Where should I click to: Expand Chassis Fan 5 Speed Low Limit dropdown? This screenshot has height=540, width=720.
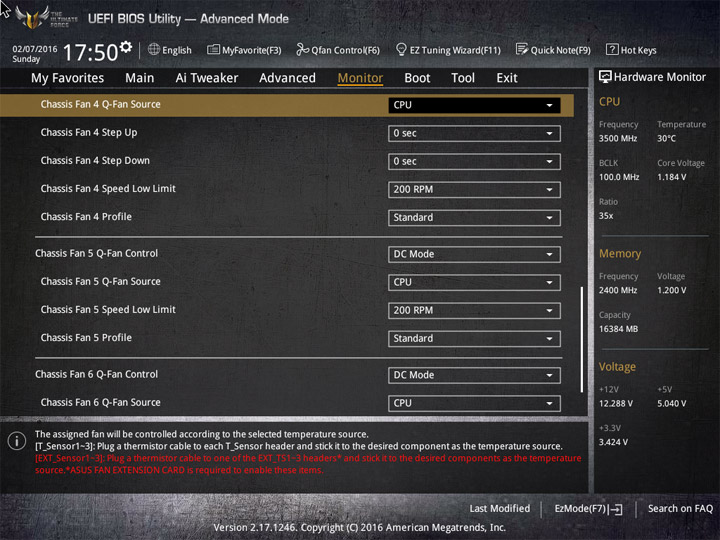(474, 310)
